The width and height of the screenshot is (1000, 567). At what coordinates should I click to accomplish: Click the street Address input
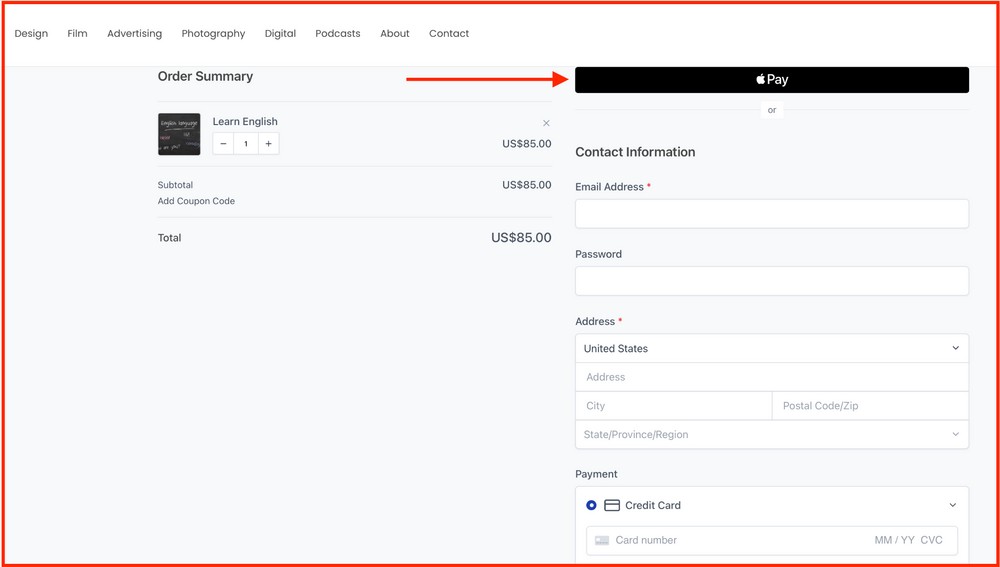pos(771,378)
